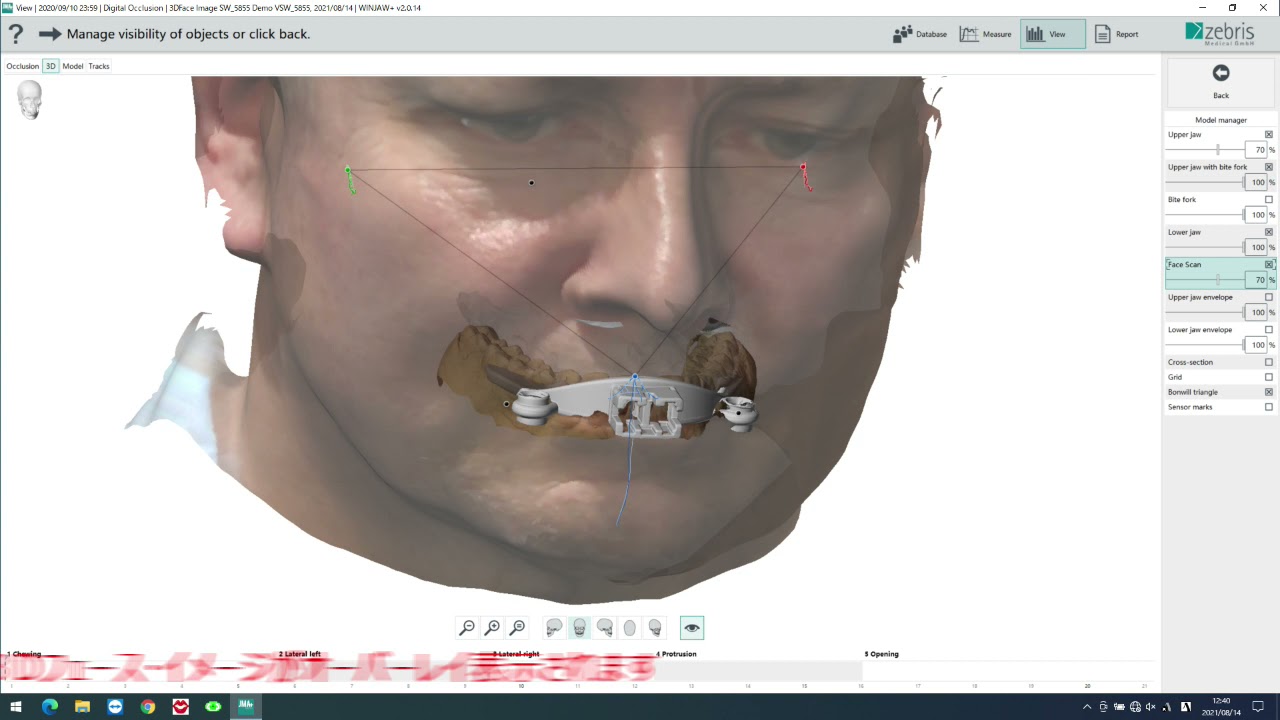Open the View section
This screenshot has height=720, width=1280.
point(1053,34)
